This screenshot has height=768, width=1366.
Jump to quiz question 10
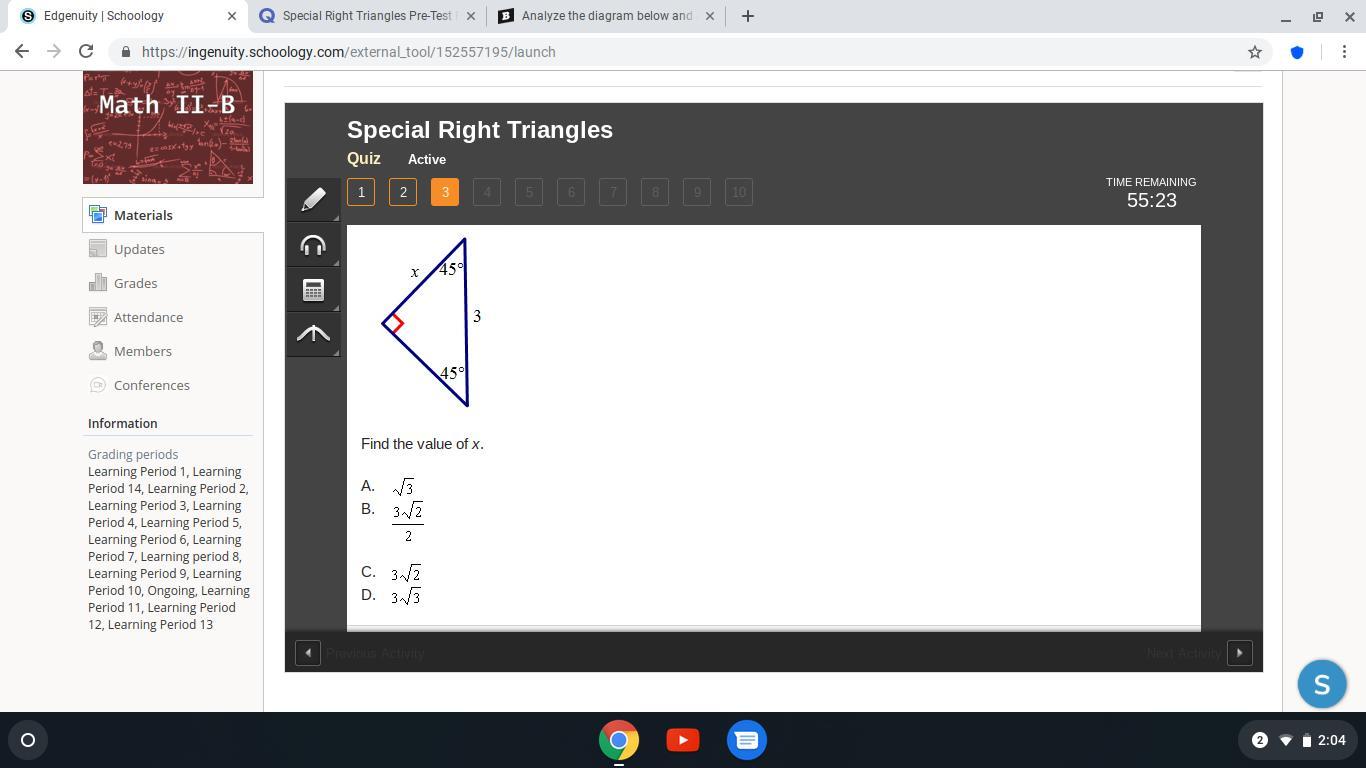[x=739, y=192]
